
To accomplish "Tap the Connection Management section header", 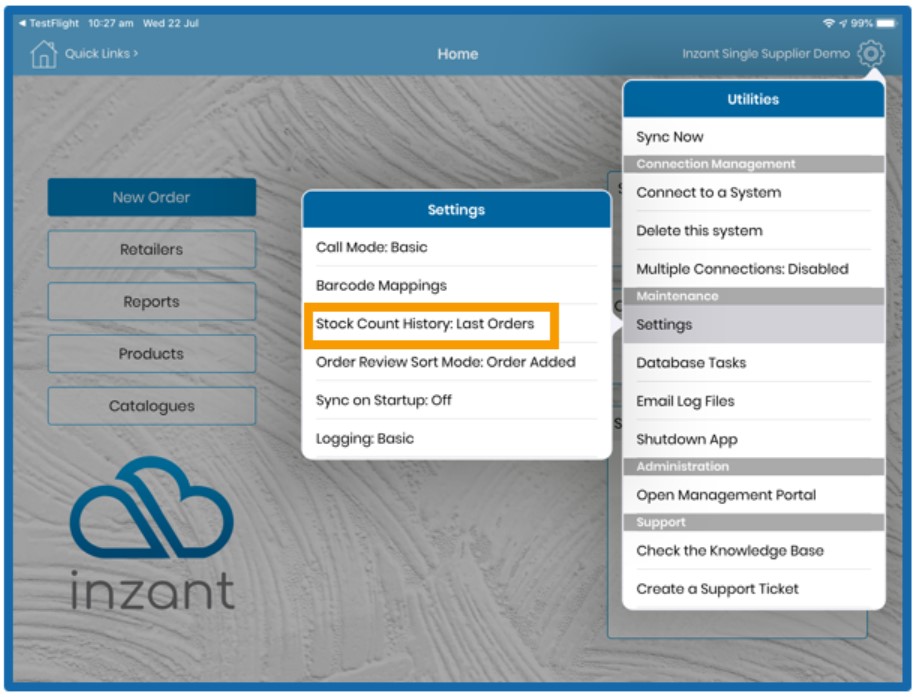I will (754, 164).
